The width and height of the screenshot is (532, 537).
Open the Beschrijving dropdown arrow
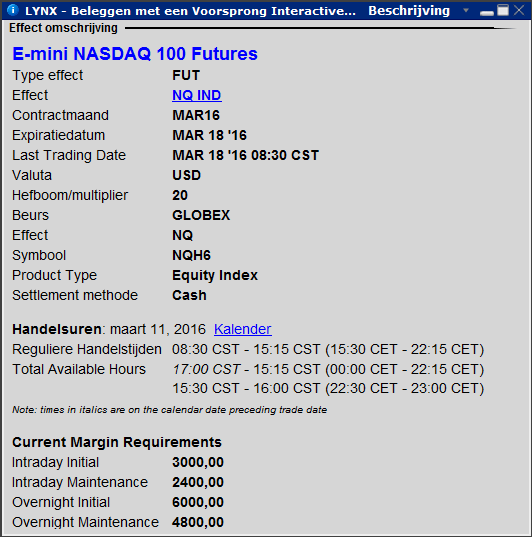tap(466, 11)
